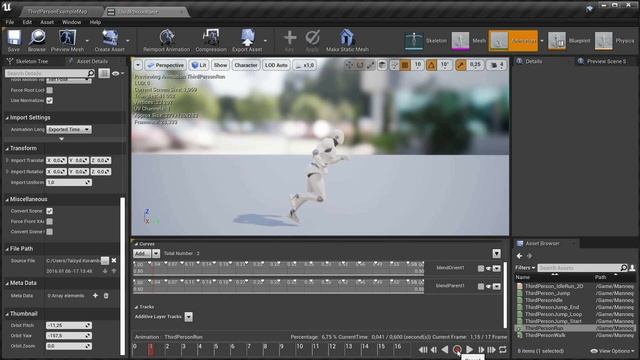The height and width of the screenshot is (360, 640).
Task: Go back in Asset Browser history
Action: (x=519, y=256)
